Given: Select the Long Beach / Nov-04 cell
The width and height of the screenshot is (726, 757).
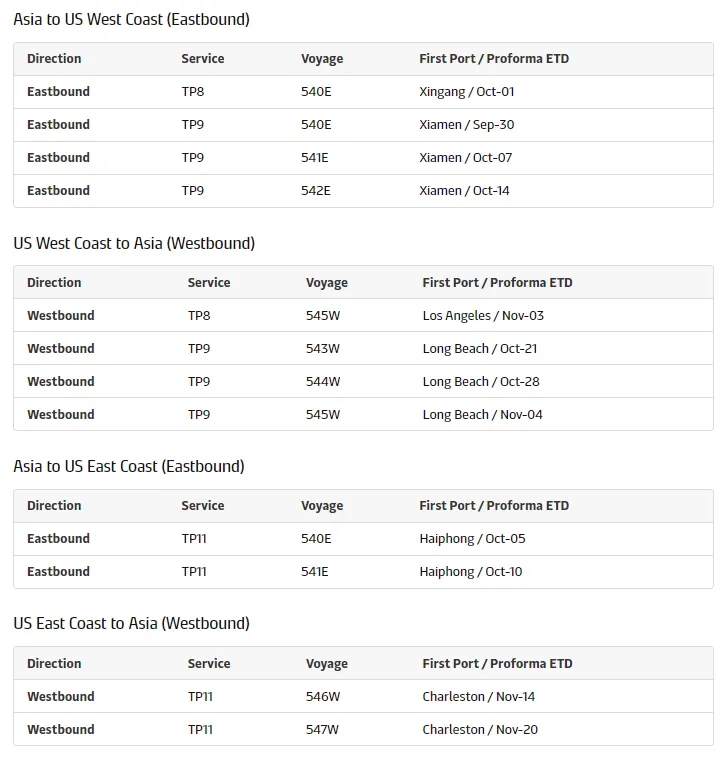Looking at the screenshot, I should pyautogui.click(x=482, y=415).
